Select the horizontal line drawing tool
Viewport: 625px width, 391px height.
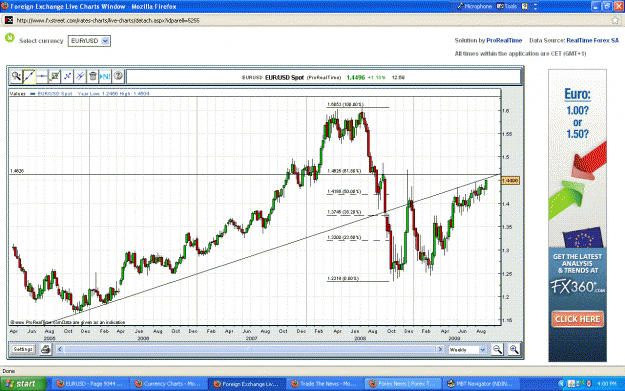(42, 76)
